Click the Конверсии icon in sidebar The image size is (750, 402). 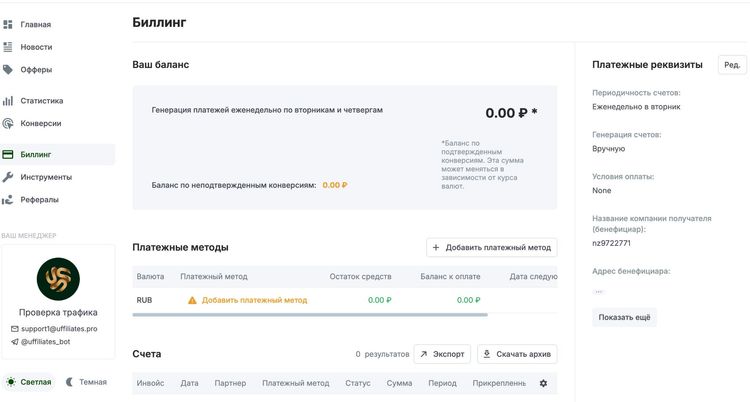[8, 124]
